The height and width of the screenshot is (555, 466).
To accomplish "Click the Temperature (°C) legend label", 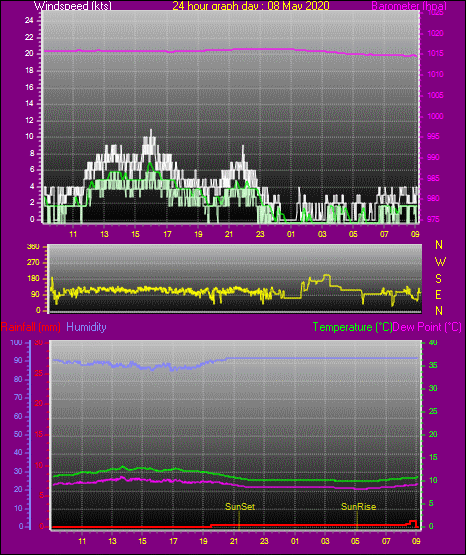I will (352, 327).
